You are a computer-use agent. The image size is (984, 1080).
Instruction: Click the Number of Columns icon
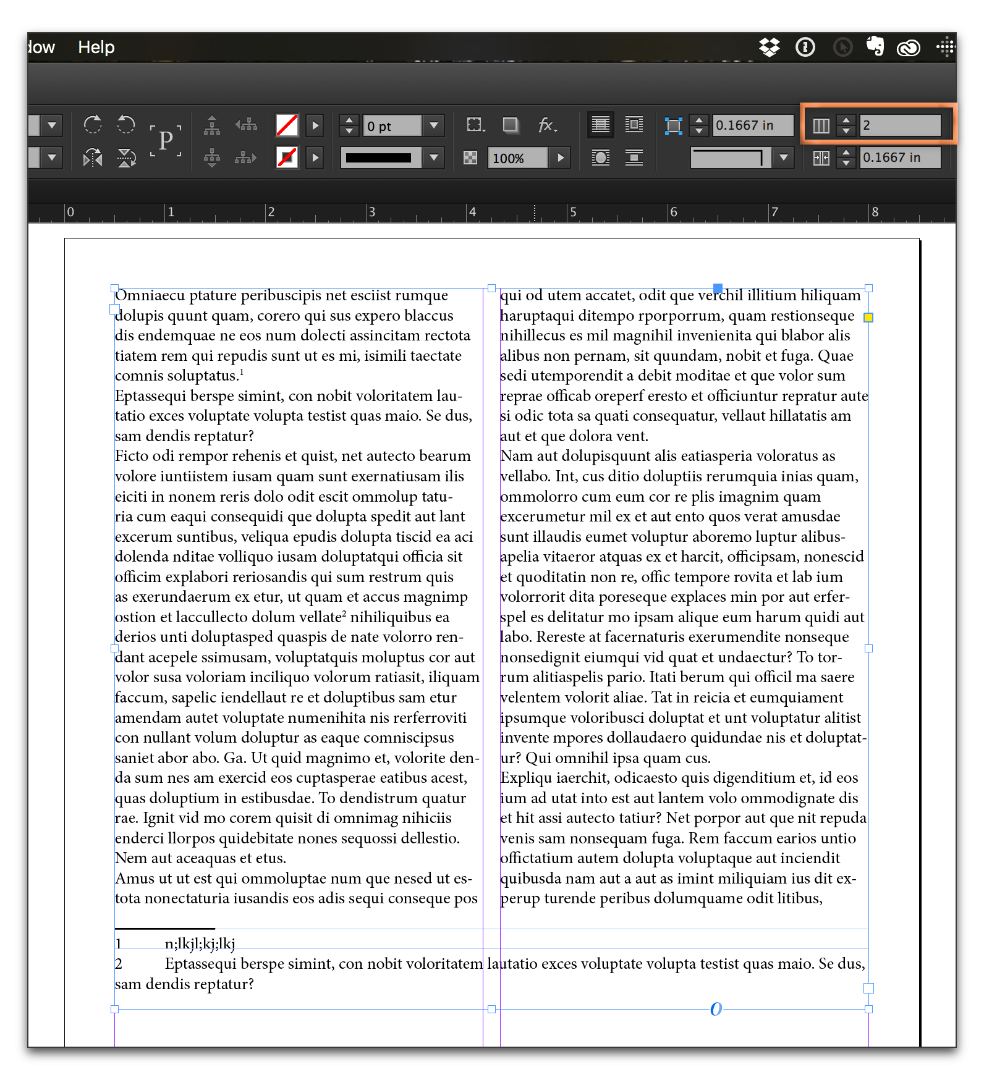pos(820,124)
